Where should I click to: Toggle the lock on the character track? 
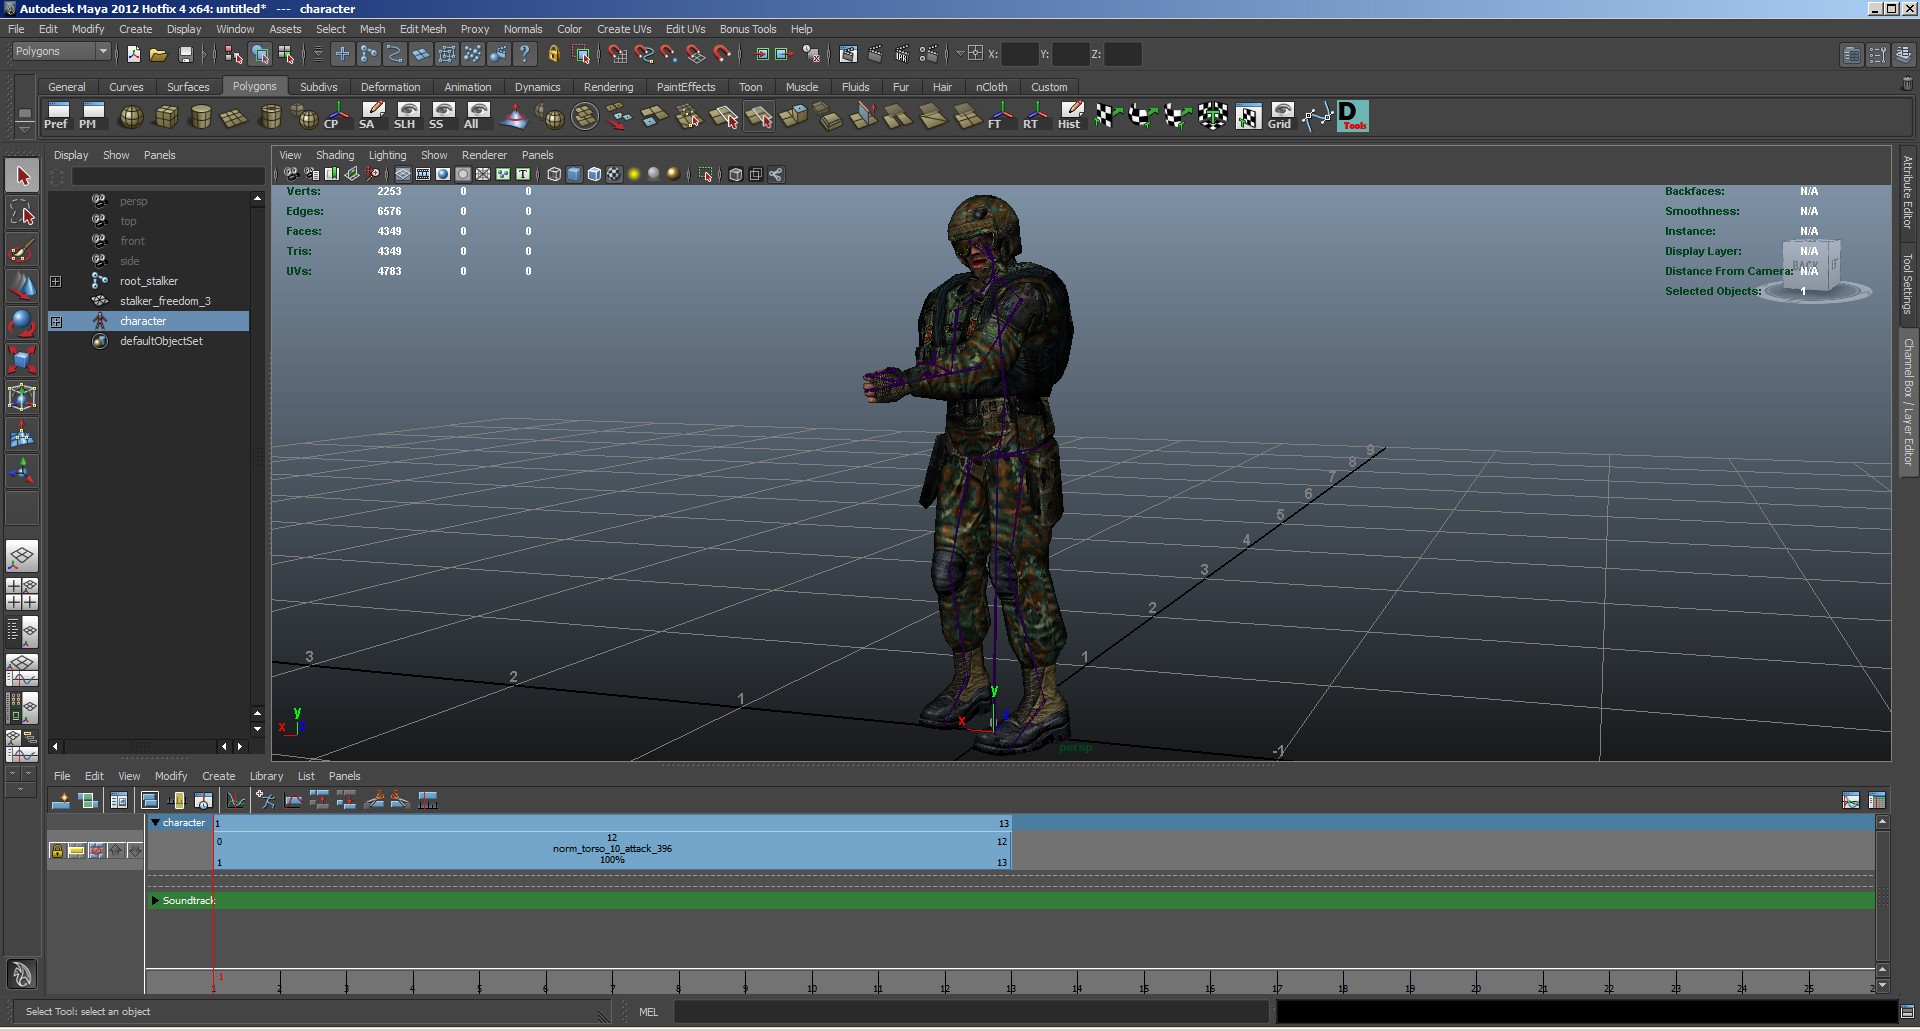(57, 851)
